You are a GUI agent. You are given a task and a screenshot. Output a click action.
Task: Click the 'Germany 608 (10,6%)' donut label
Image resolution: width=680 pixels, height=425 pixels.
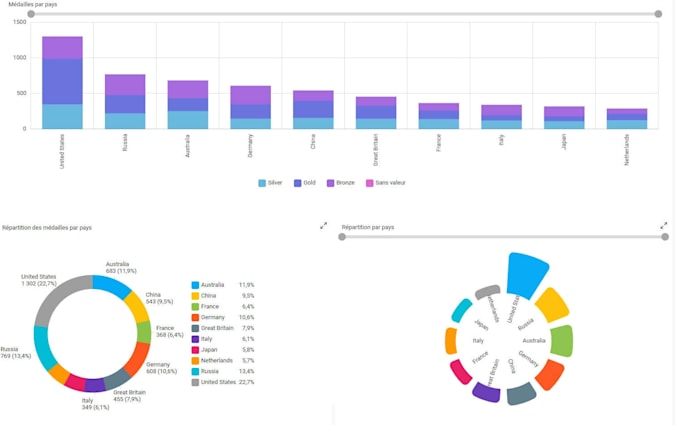pyautogui.click(x=161, y=368)
